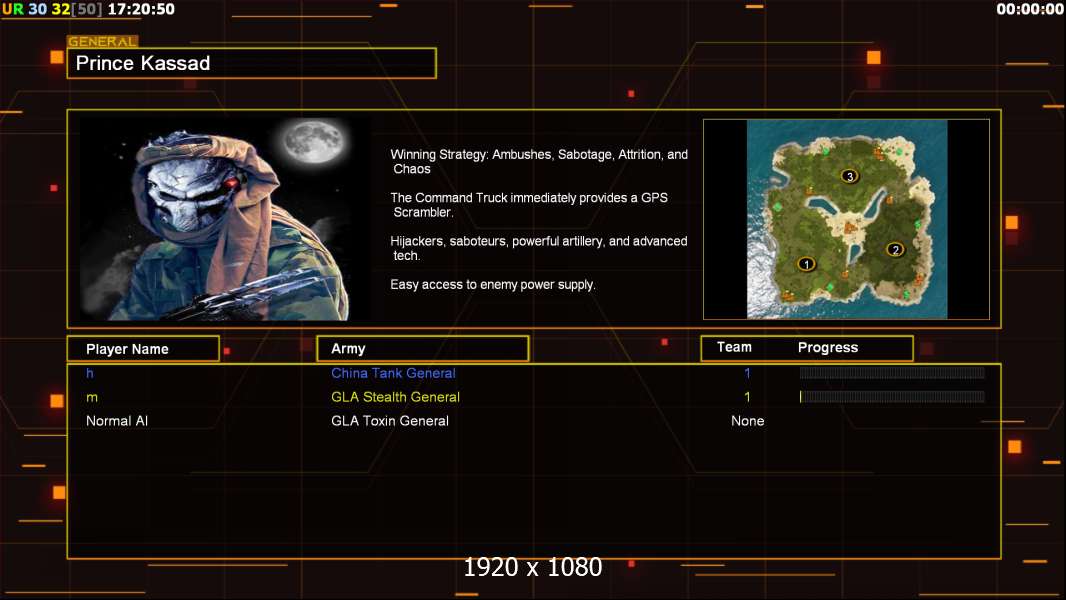This screenshot has width=1066, height=600.
Task: Select player name m
Action: coord(92,398)
